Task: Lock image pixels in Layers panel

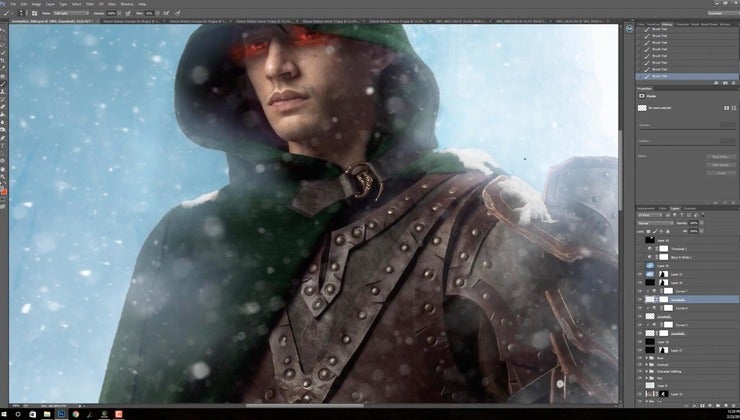Action: pos(655,232)
